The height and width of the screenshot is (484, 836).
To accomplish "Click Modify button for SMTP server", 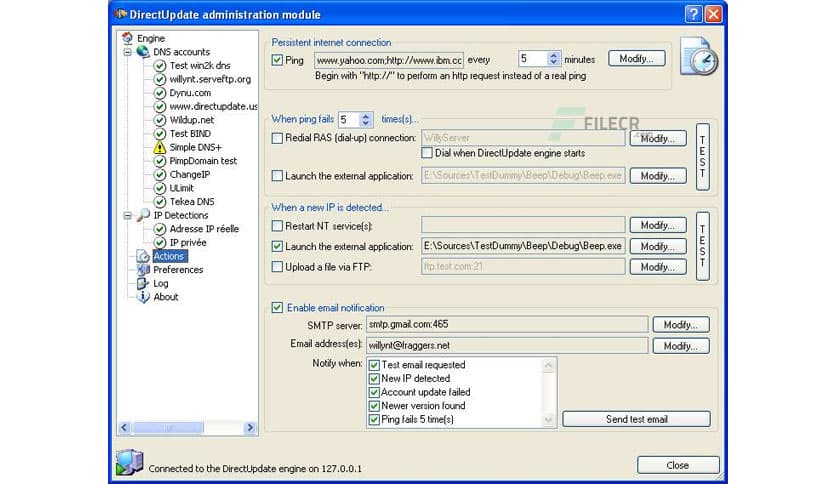I will coord(681,325).
